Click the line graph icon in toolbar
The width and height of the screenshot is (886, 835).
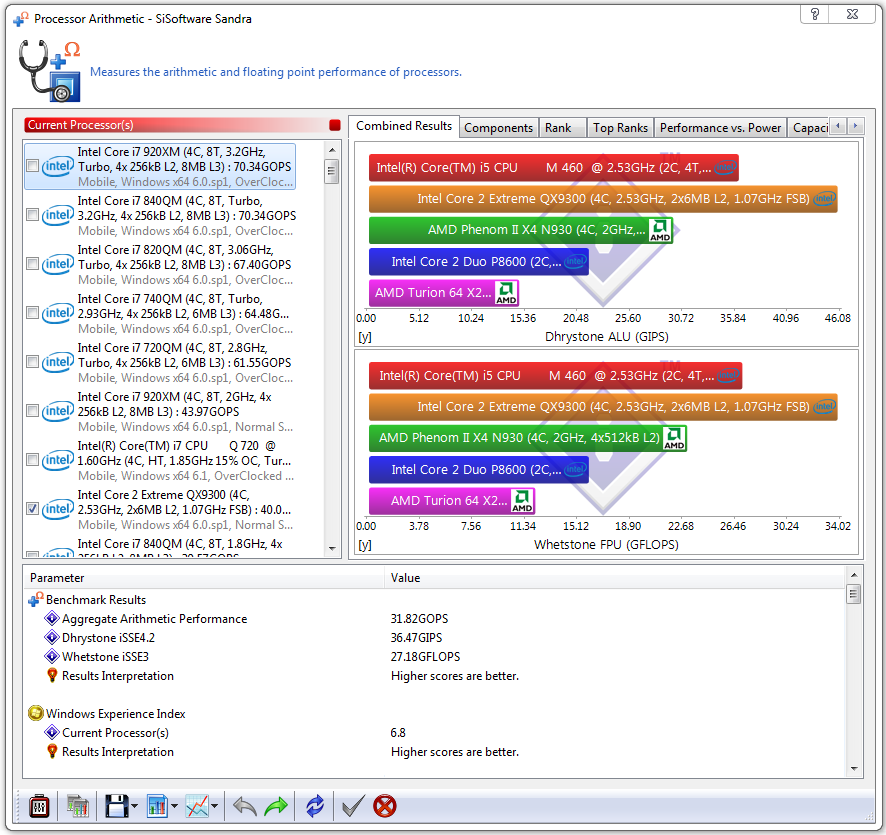coord(197,806)
